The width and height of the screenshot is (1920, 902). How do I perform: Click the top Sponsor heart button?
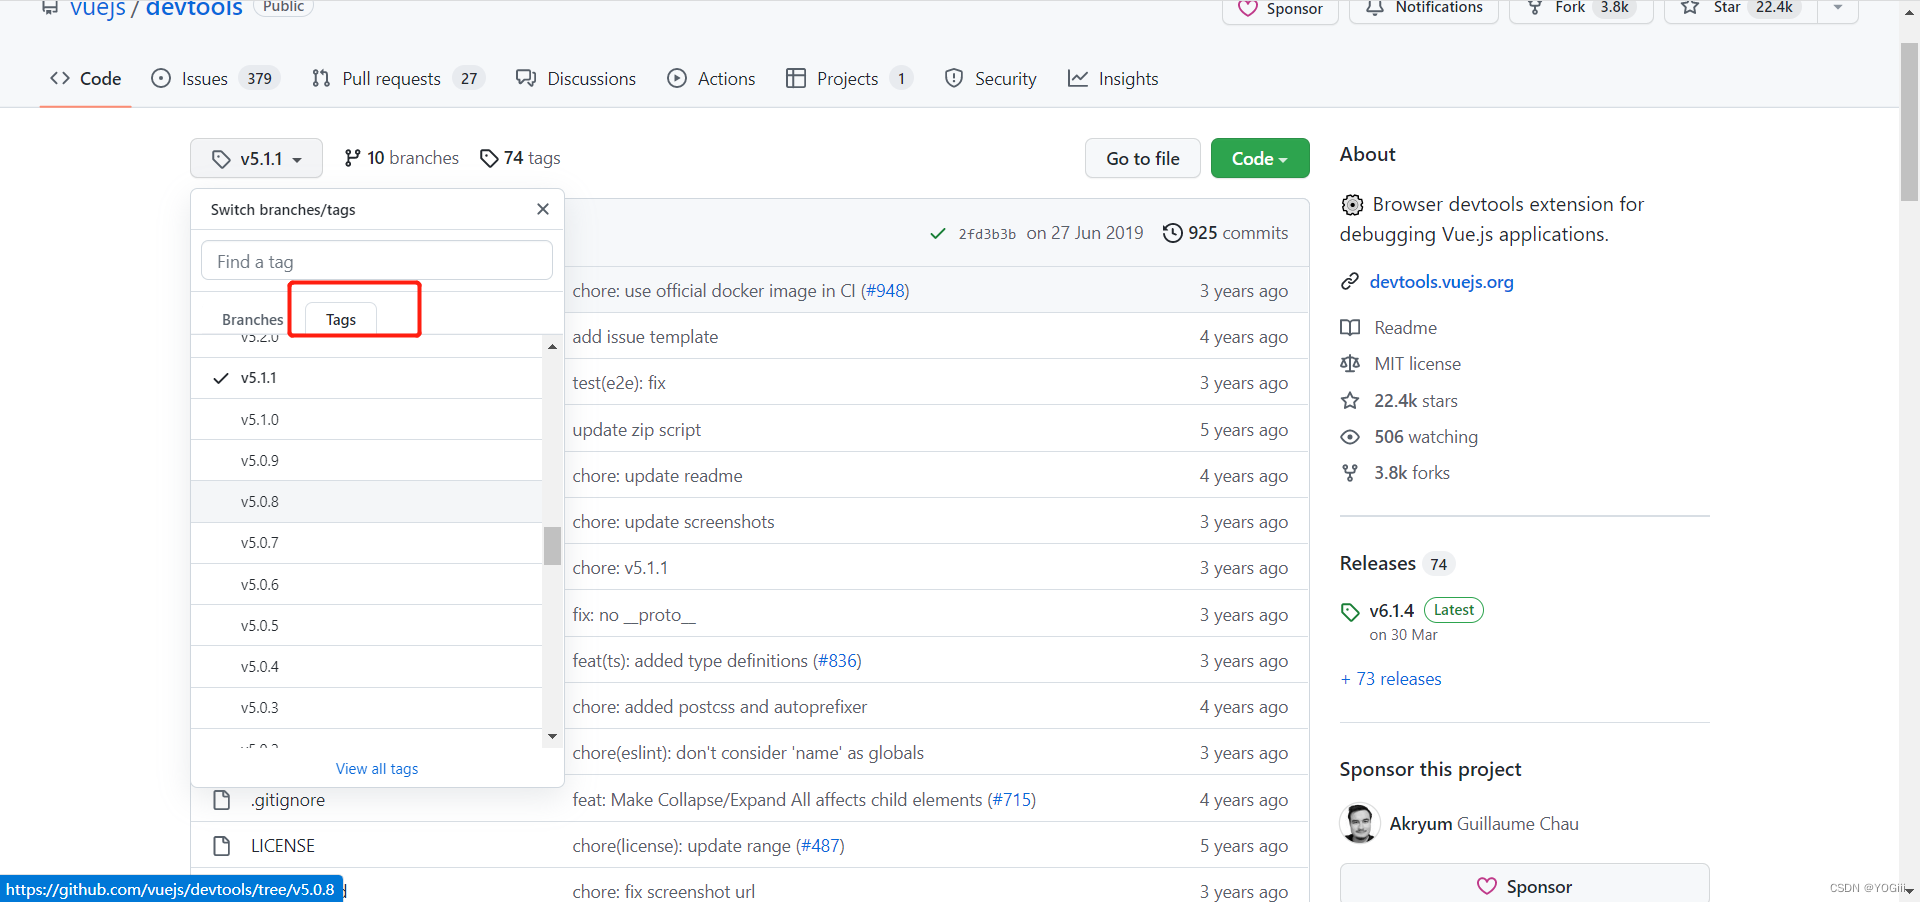click(x=1280, y=9)
